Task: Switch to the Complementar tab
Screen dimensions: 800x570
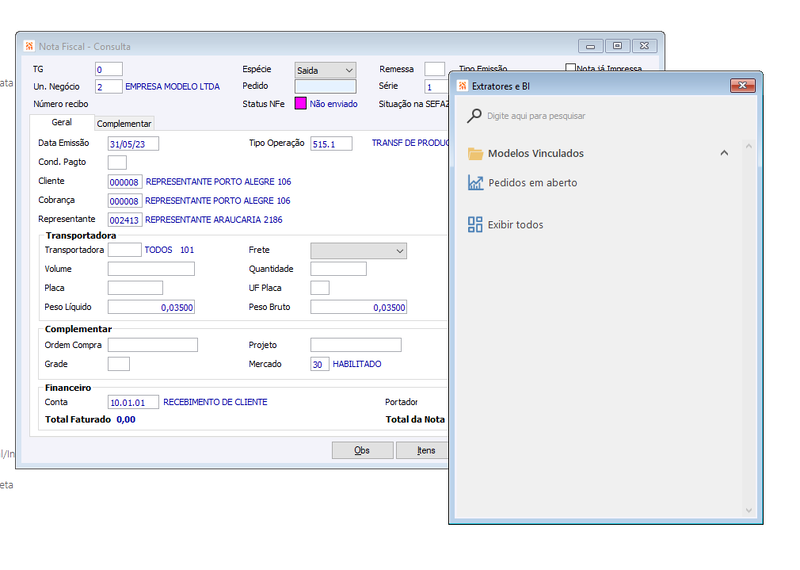Action: pyautogui.click(x=124, y=123)
